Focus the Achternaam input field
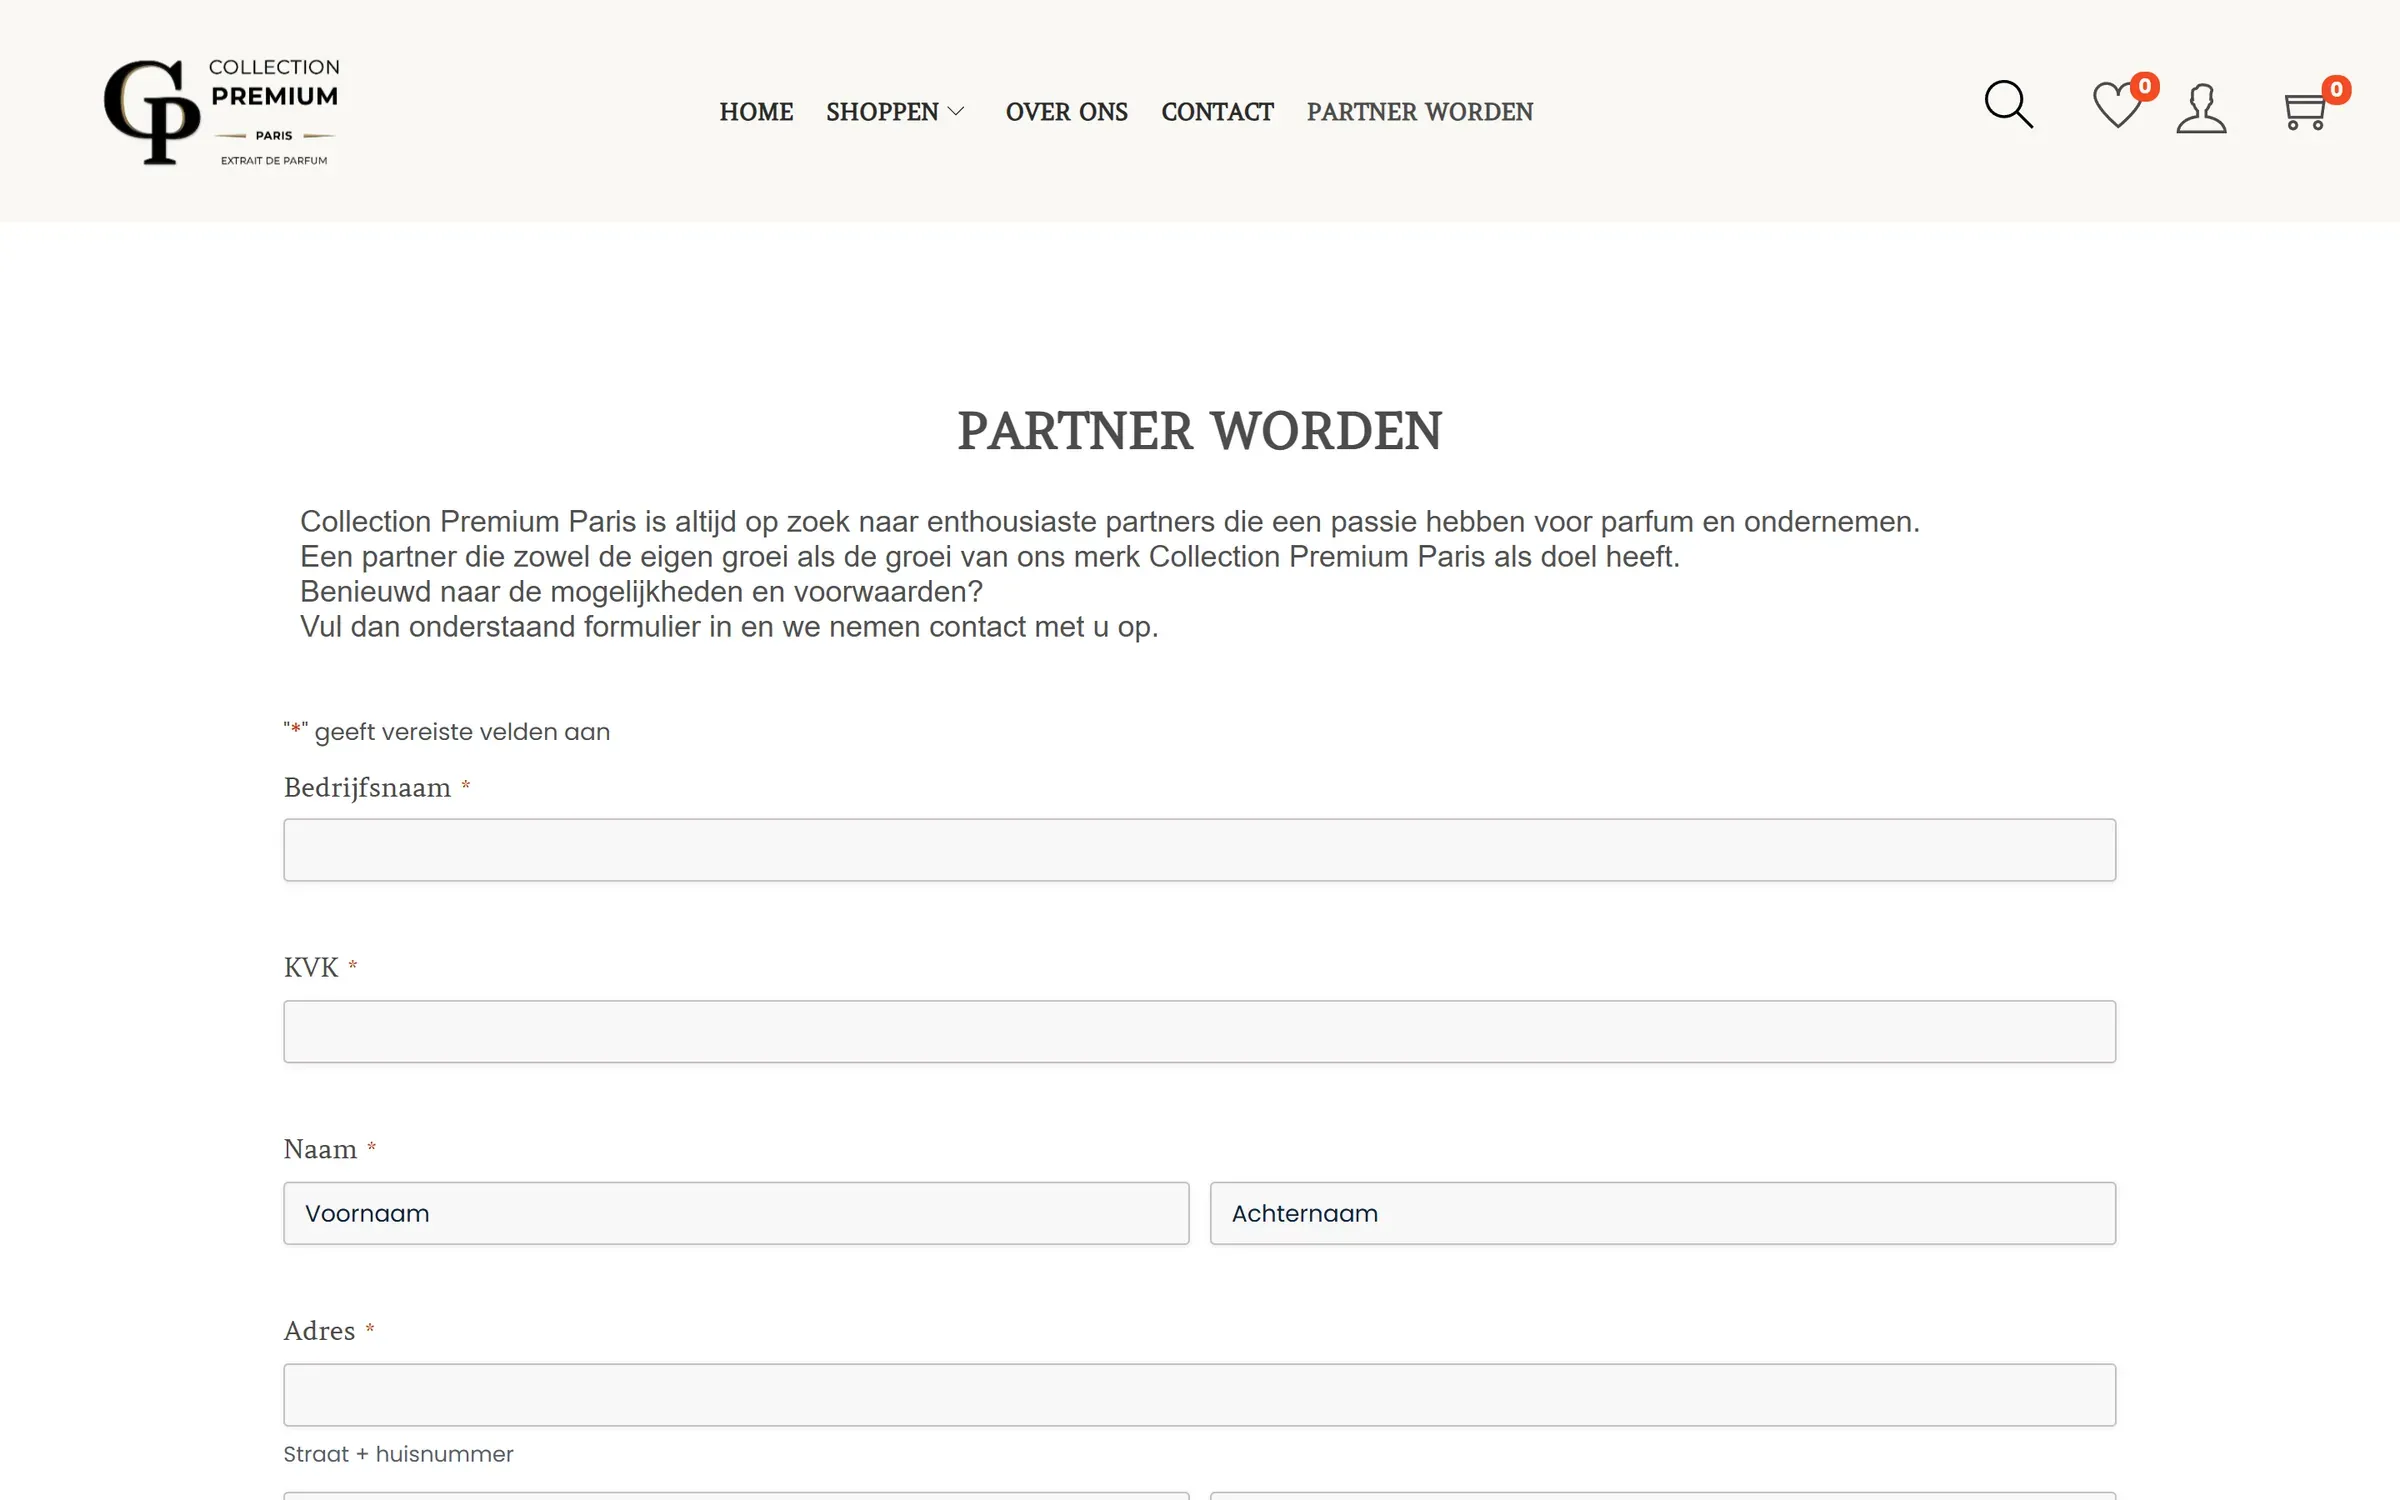The height and width of the screenshot is (1500, 2400). (1663, 1213)
